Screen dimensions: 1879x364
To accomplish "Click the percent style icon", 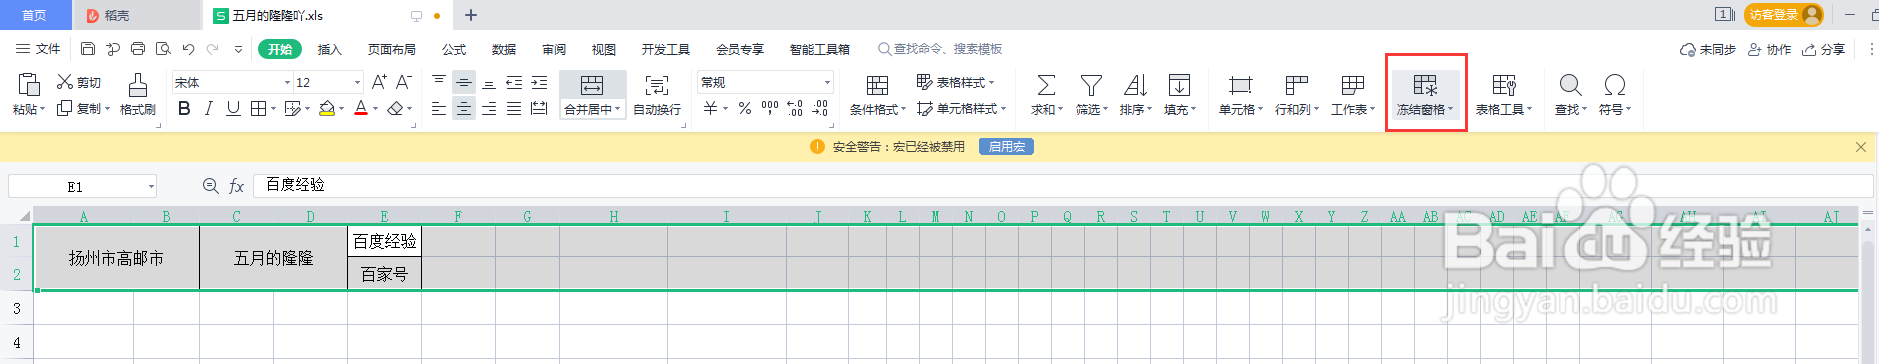I will click(745, 108).
